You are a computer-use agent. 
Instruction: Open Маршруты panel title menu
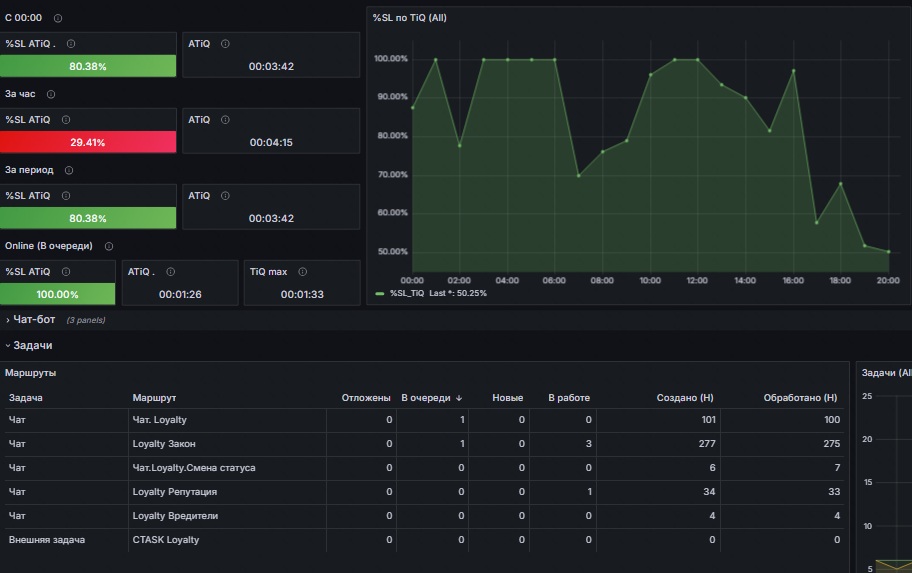(x=30, y=373)
